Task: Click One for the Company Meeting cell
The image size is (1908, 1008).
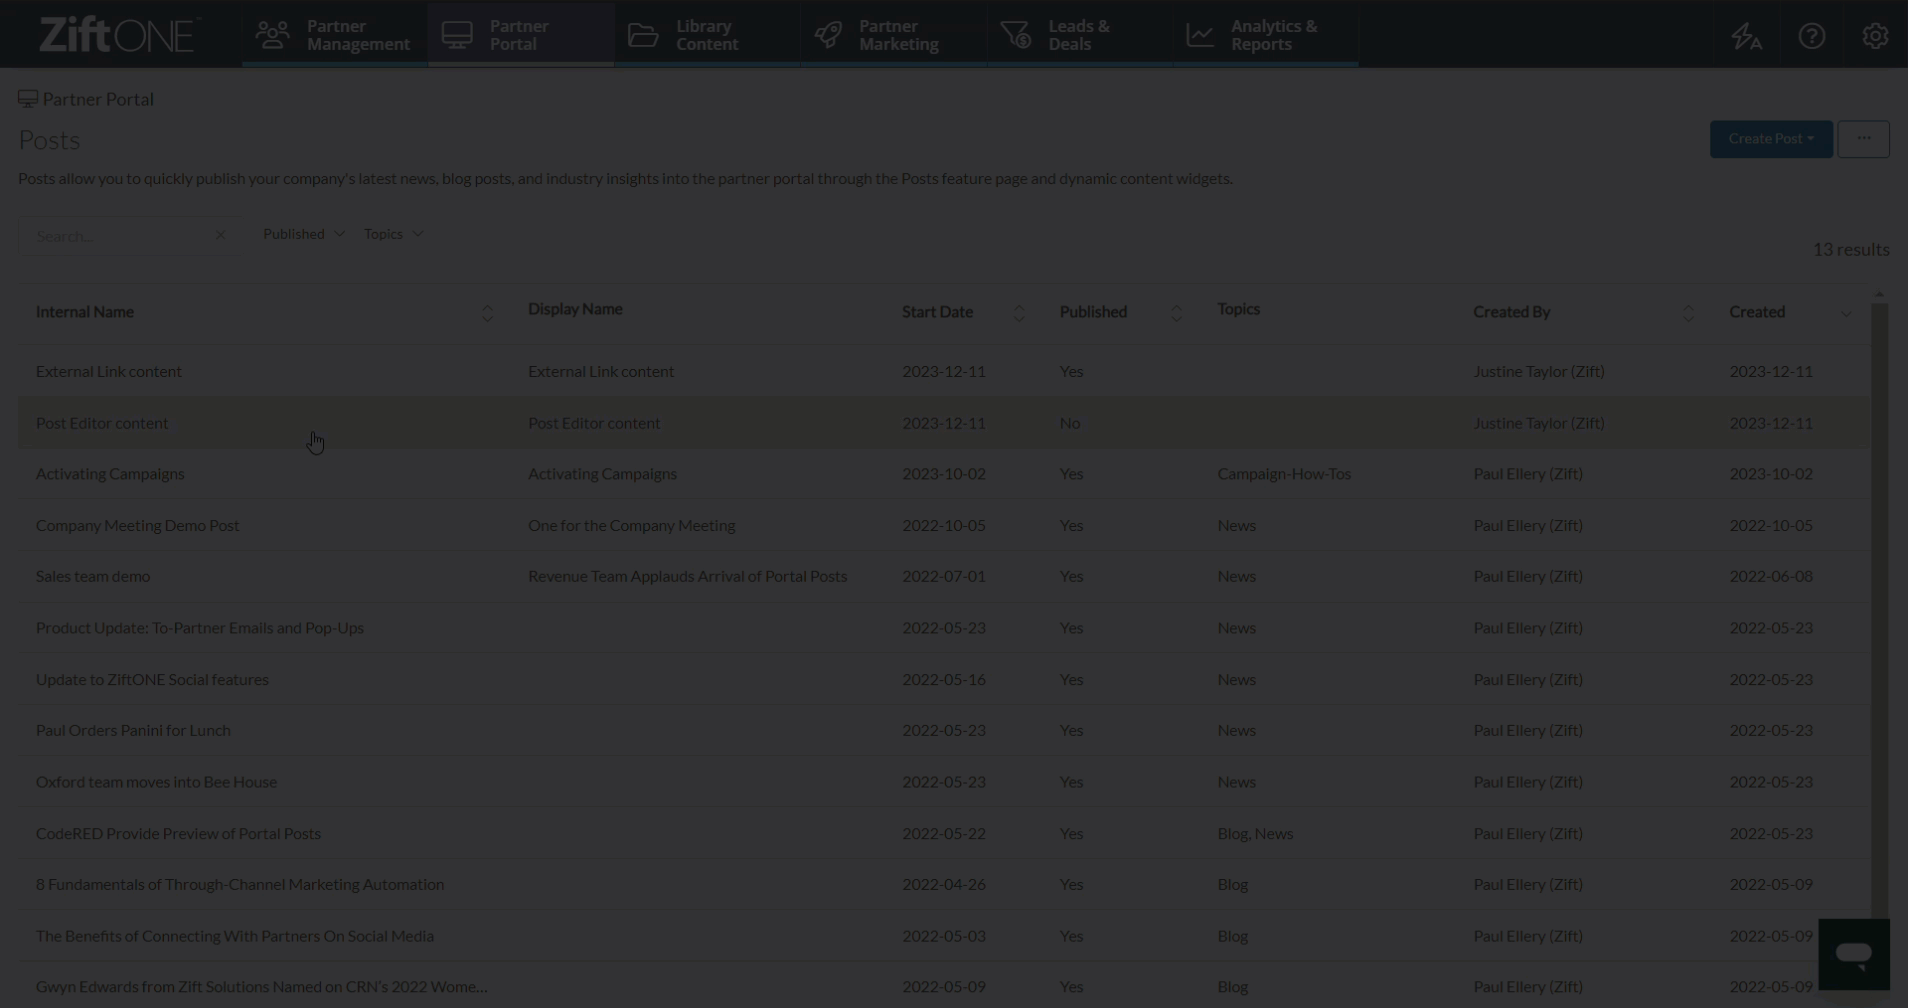Action: tap(631, 525)
